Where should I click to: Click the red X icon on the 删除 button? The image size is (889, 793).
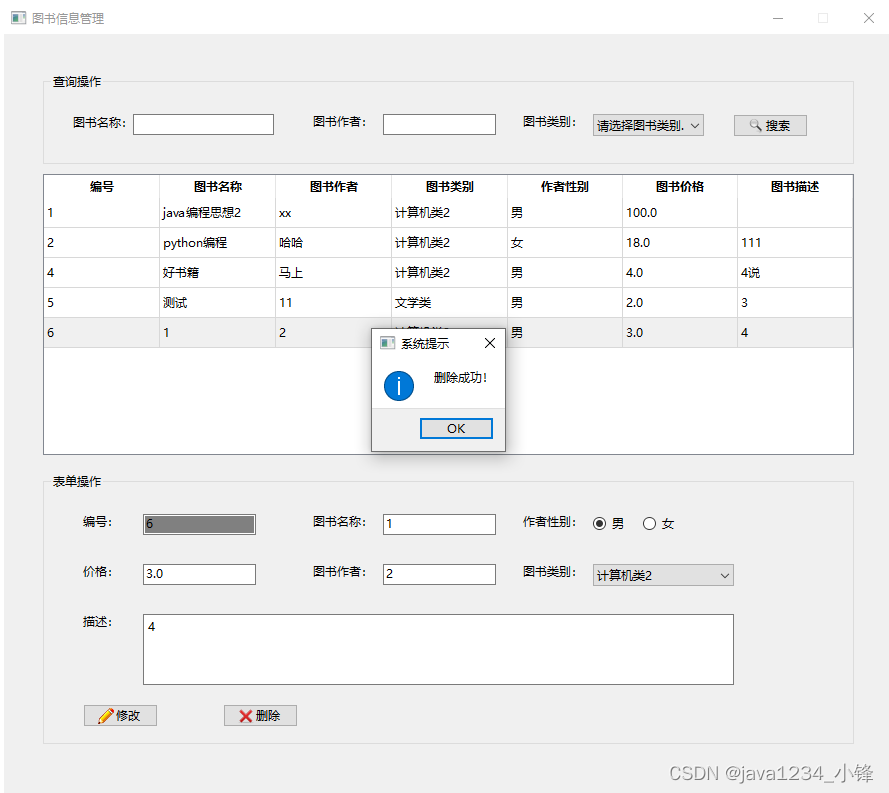pos(246,715)
